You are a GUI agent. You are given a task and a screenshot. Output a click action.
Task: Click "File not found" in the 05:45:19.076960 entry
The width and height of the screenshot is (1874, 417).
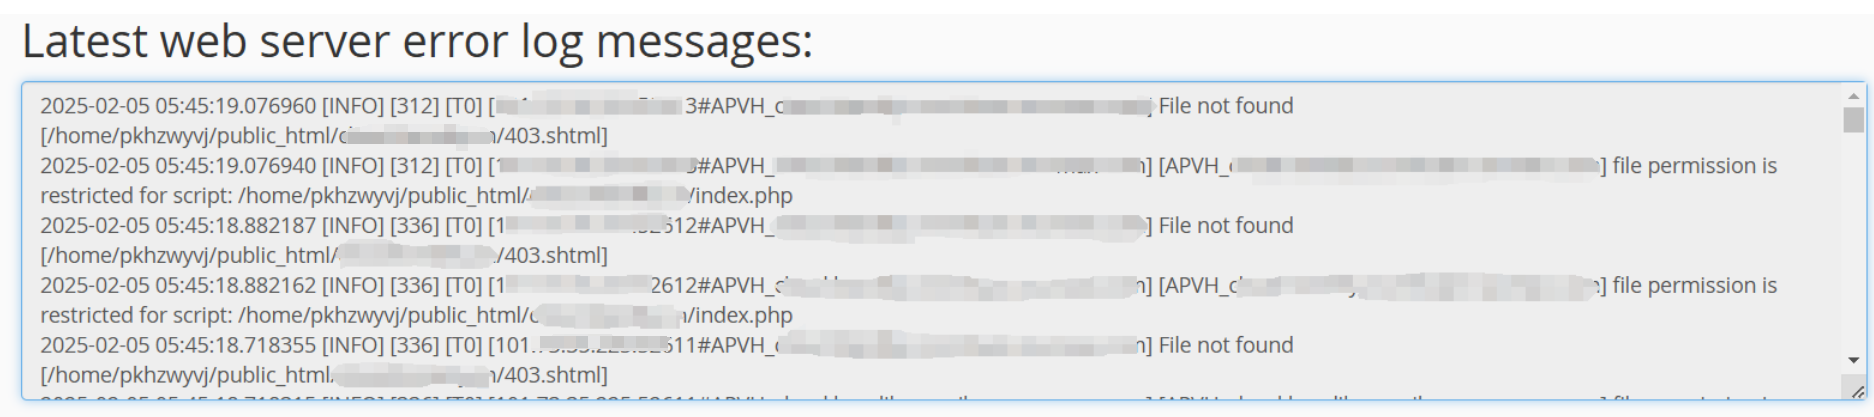pyautogui.click(x=1226, y=106)
